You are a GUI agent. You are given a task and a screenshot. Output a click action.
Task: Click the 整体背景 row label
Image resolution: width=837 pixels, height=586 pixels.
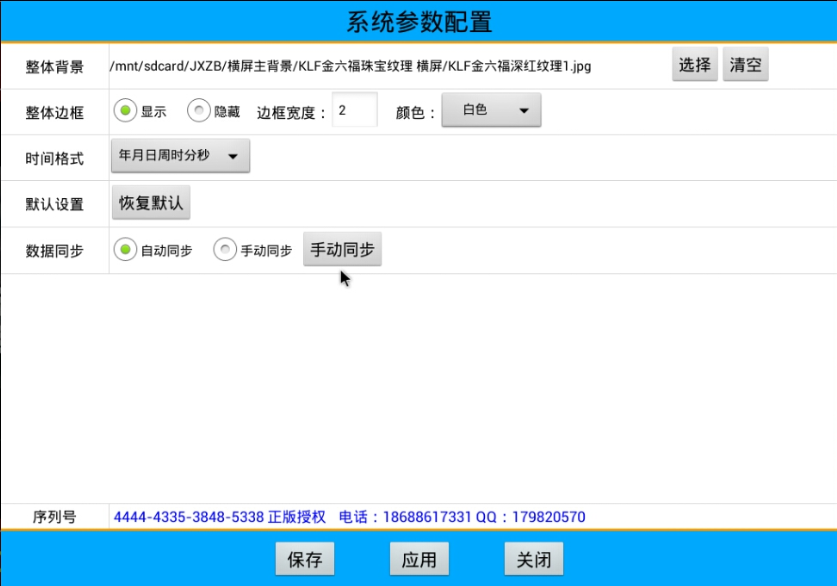point(54,67)
